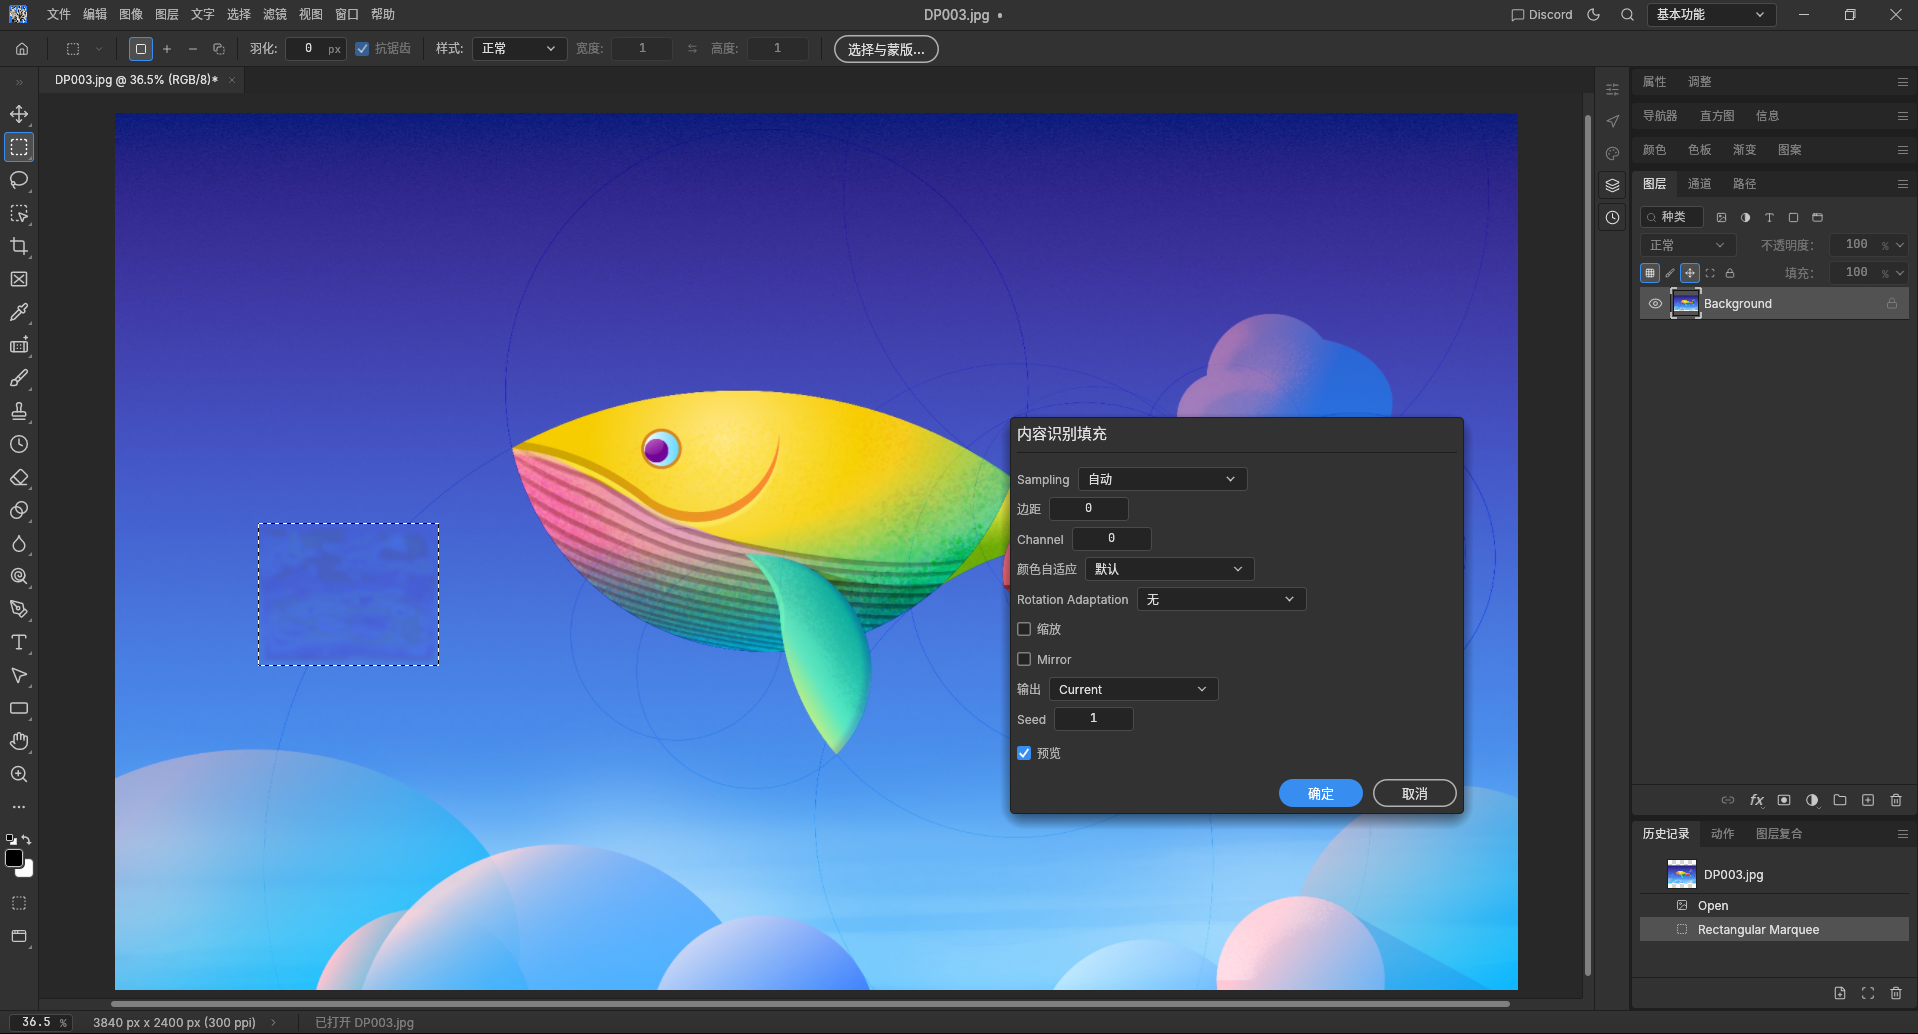This screenshot has height=1034, width=1918.
Task: Click the home icon in options bar
Action: (x=22, y=48)
